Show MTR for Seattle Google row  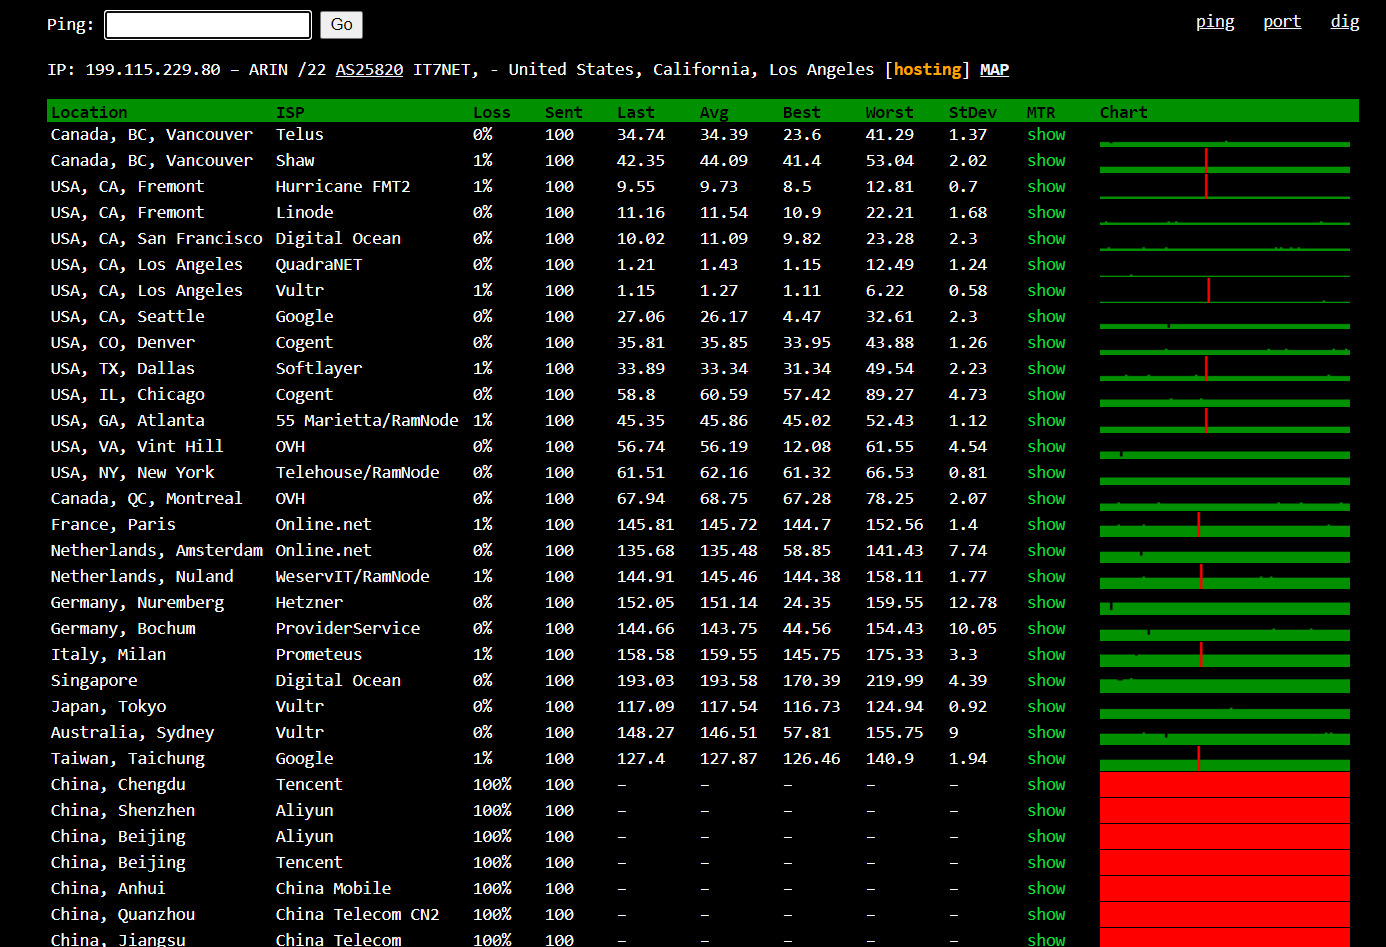[1046, 317]
